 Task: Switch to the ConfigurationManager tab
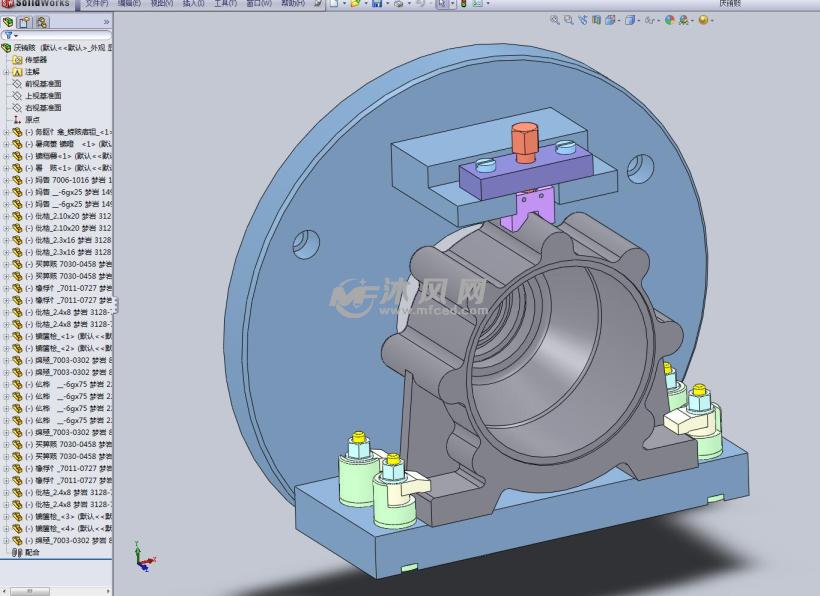[41, 21]
